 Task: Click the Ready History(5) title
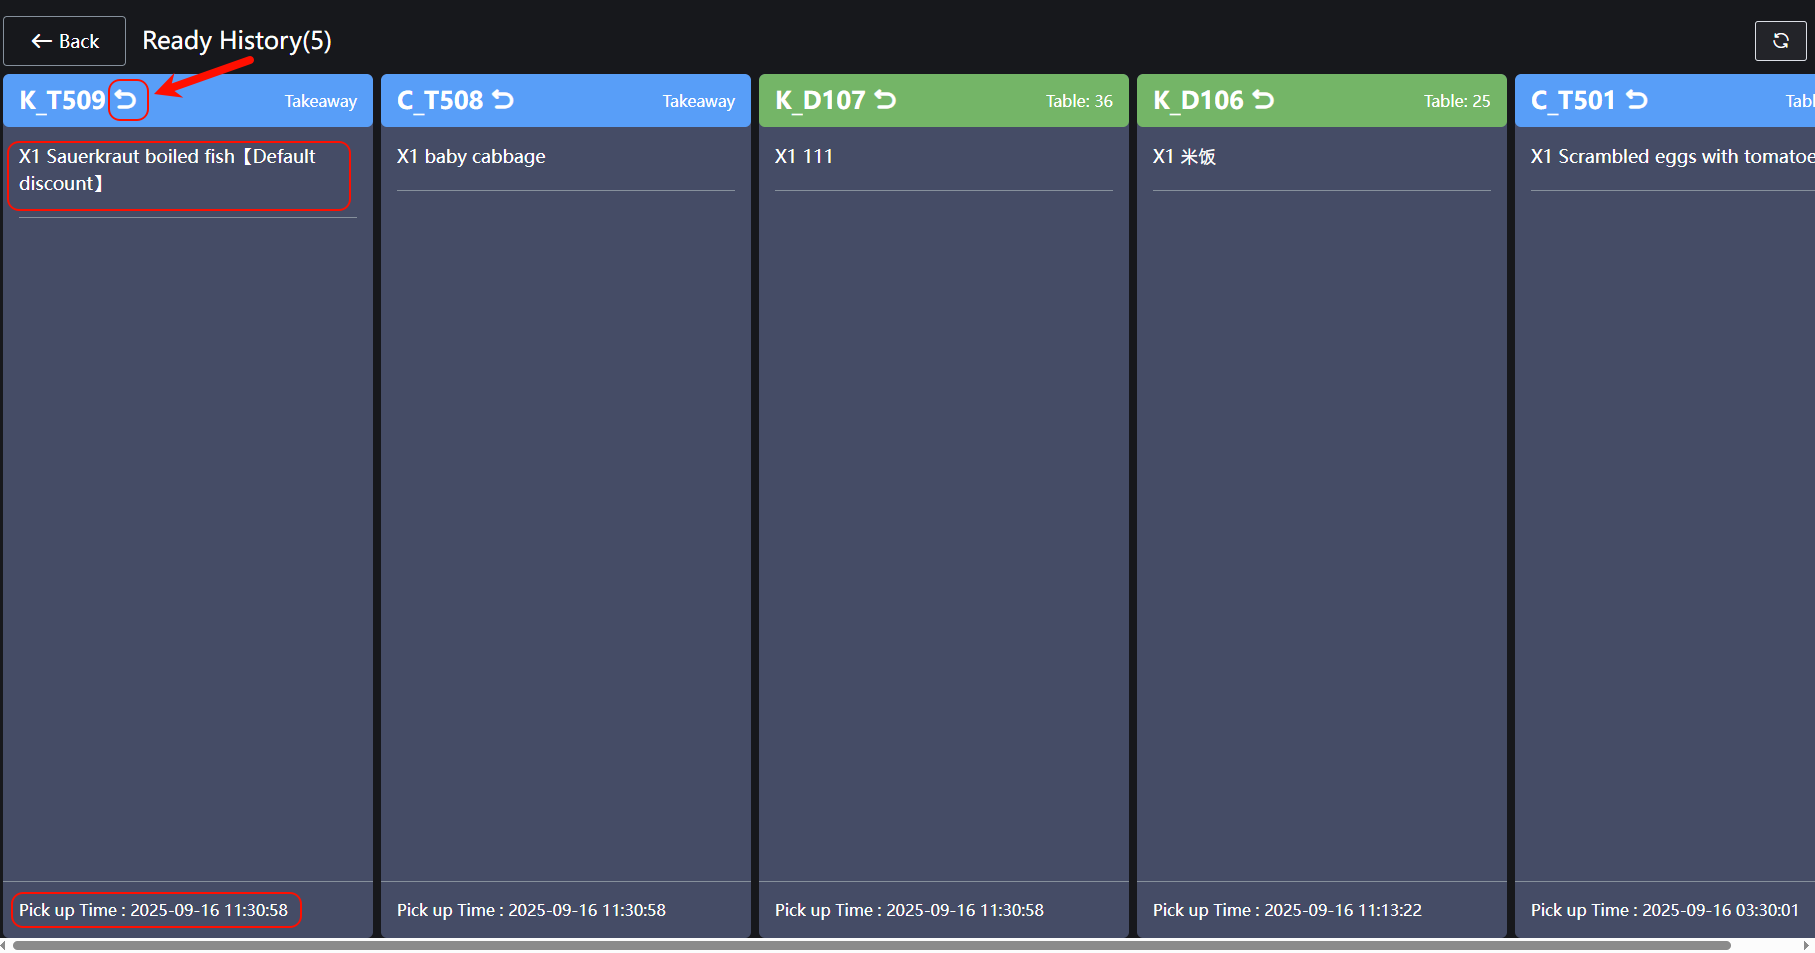click(237, 41)
